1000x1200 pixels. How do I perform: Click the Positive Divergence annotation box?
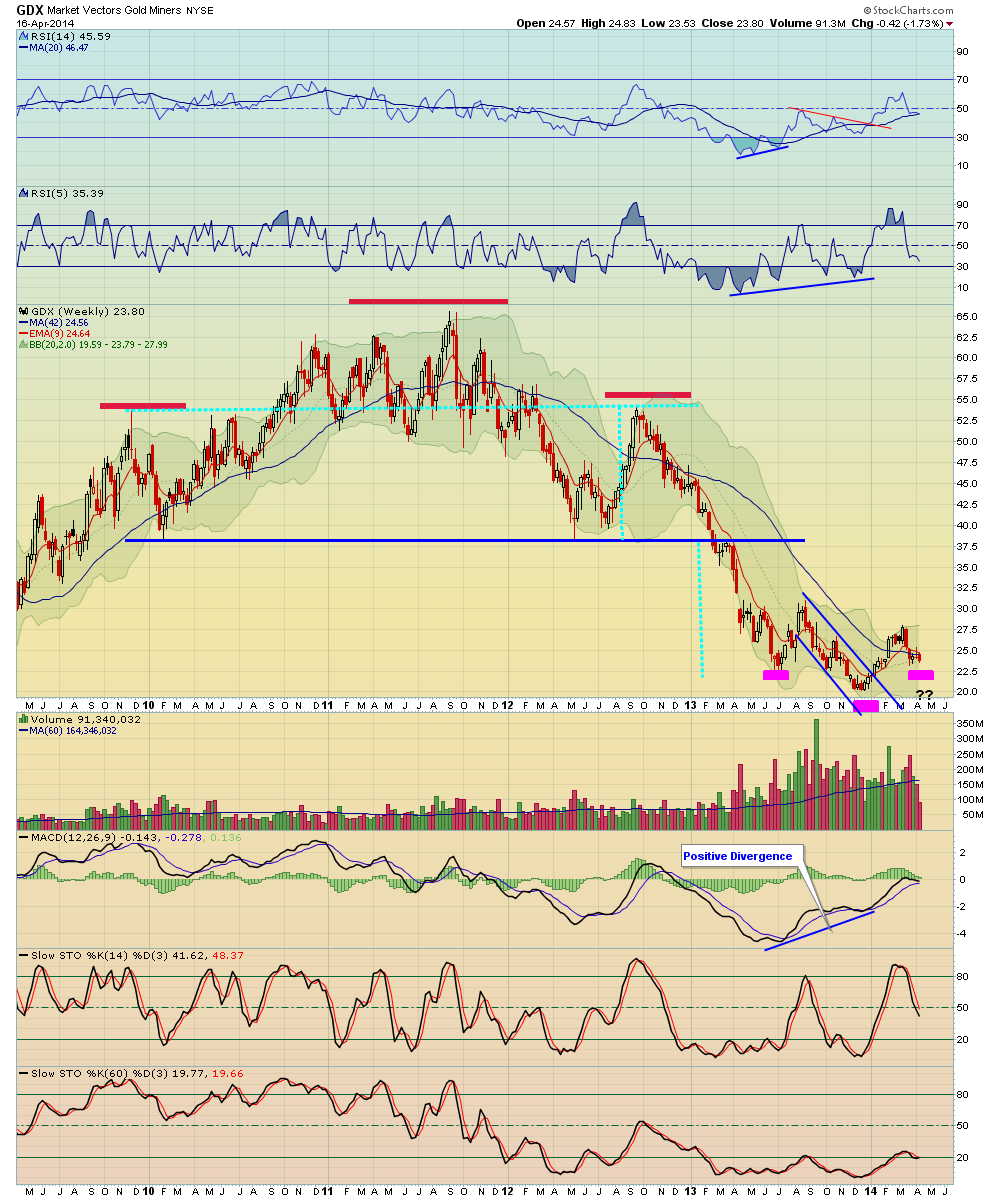pyautogui.click(x=743, y=856)
